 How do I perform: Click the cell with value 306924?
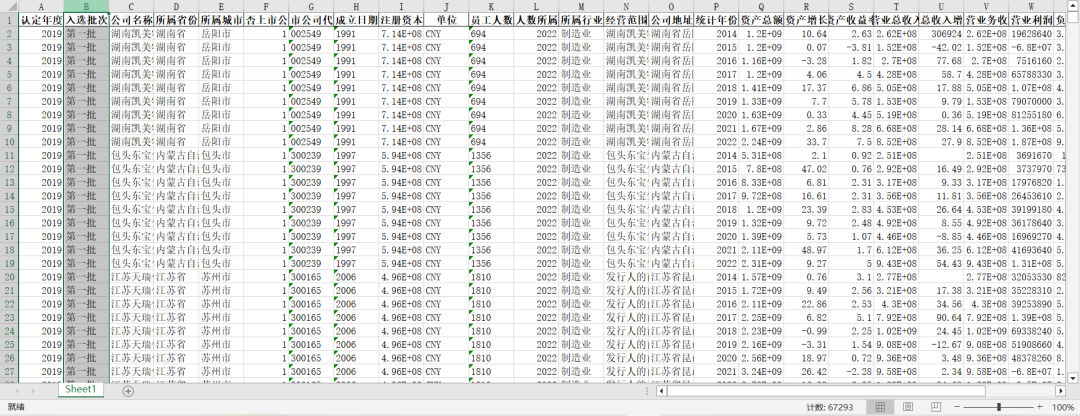click(941, 33)
